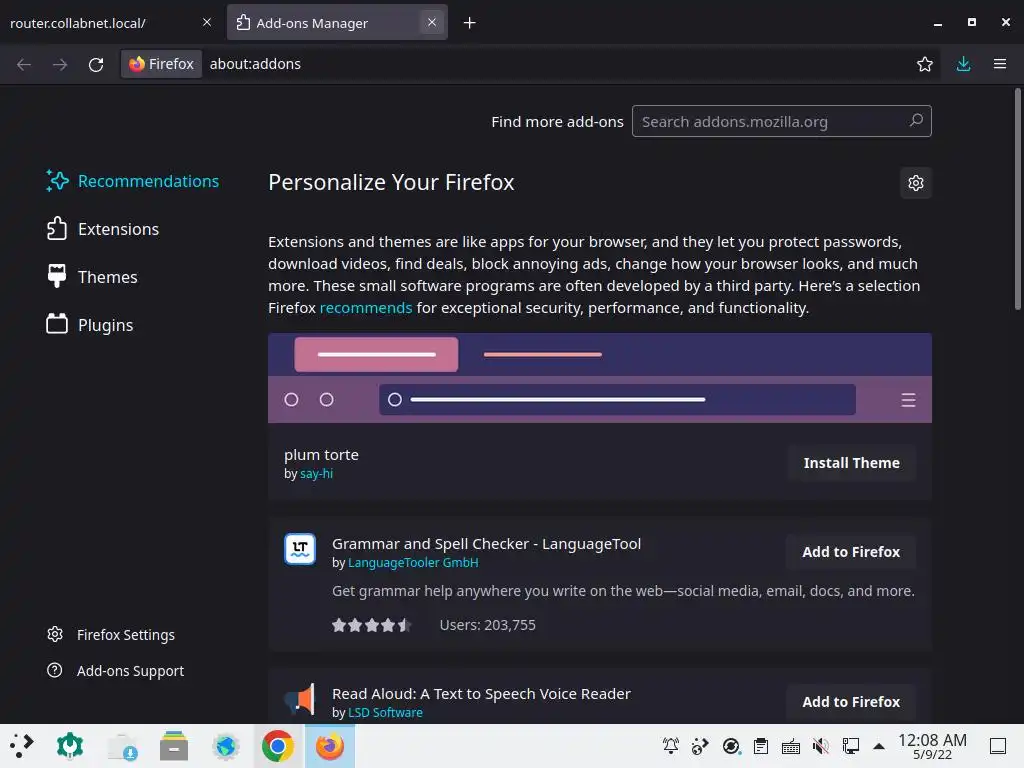1024x768 pixels.
Task: Click the Read Aloud megaphone icon
Action: 300,699
